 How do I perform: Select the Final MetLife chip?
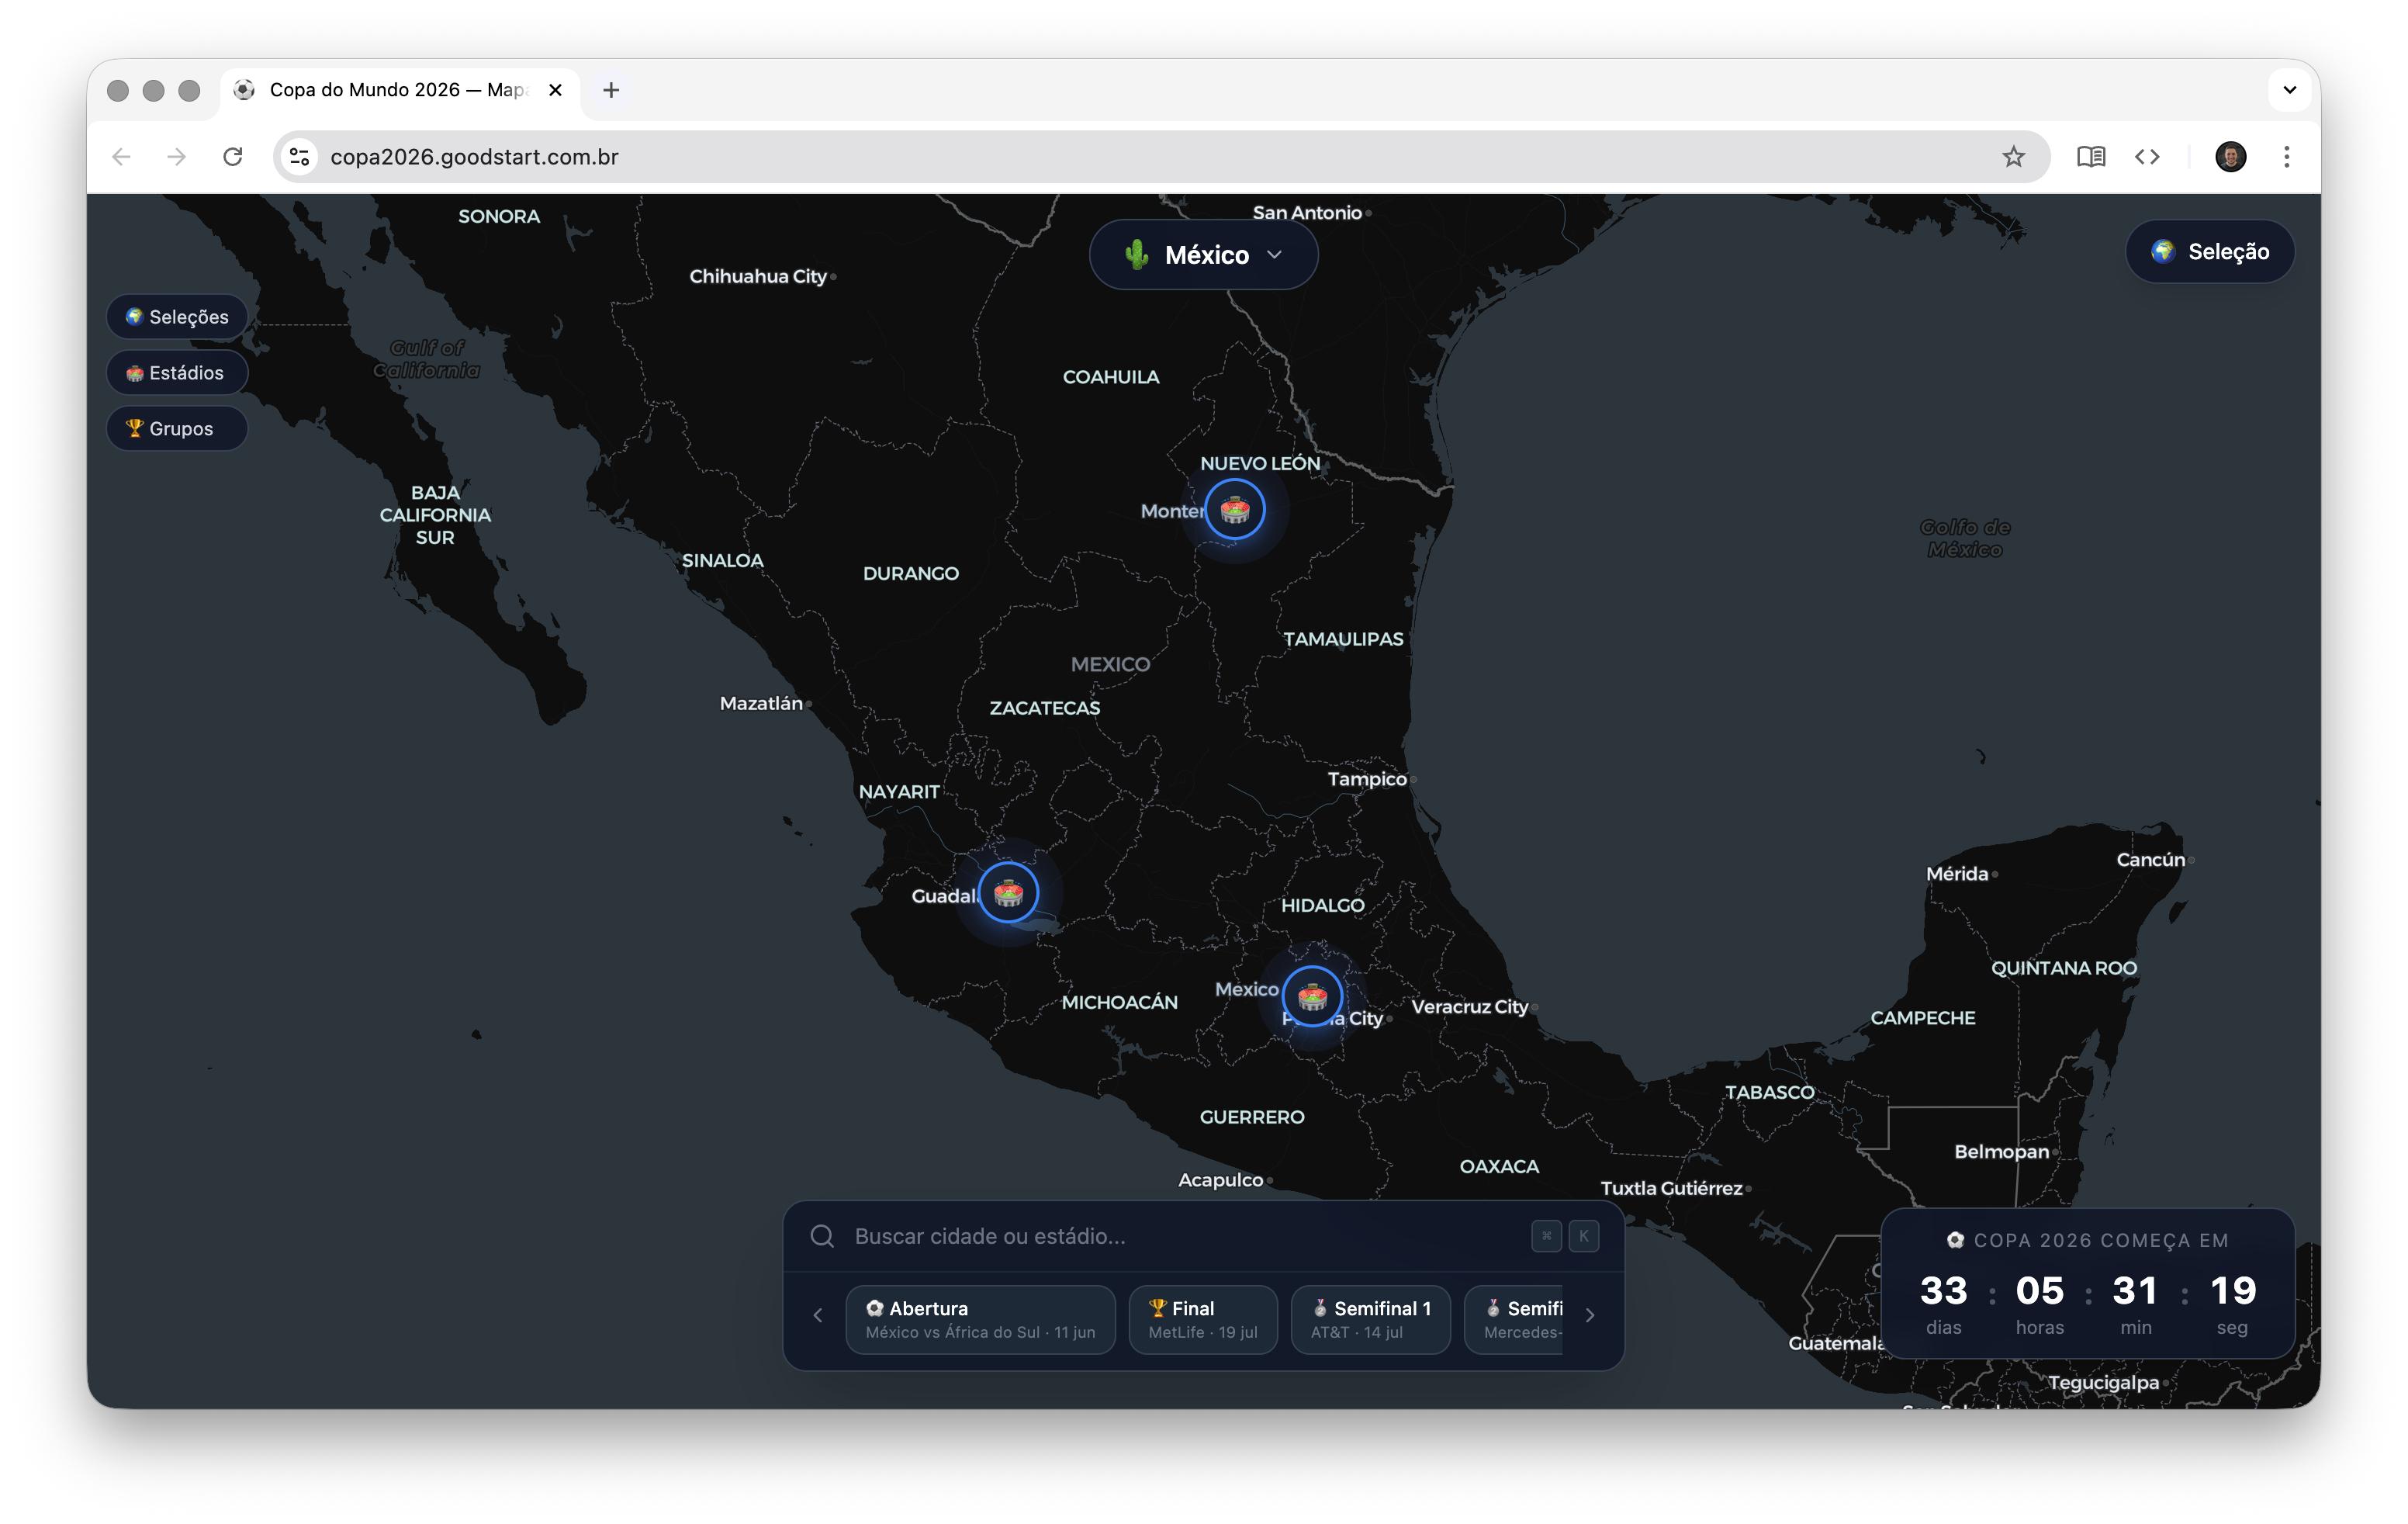click(x=1203, y=1320)
